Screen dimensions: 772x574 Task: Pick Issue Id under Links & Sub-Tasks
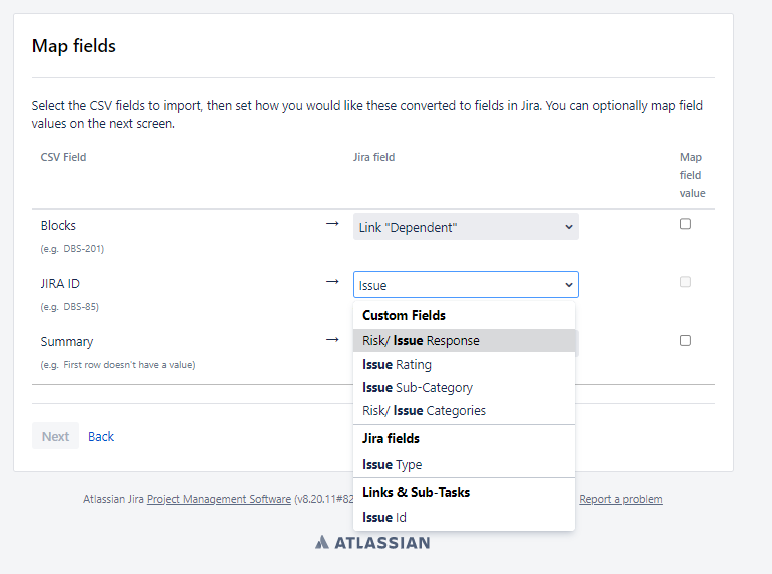(464, 517)
